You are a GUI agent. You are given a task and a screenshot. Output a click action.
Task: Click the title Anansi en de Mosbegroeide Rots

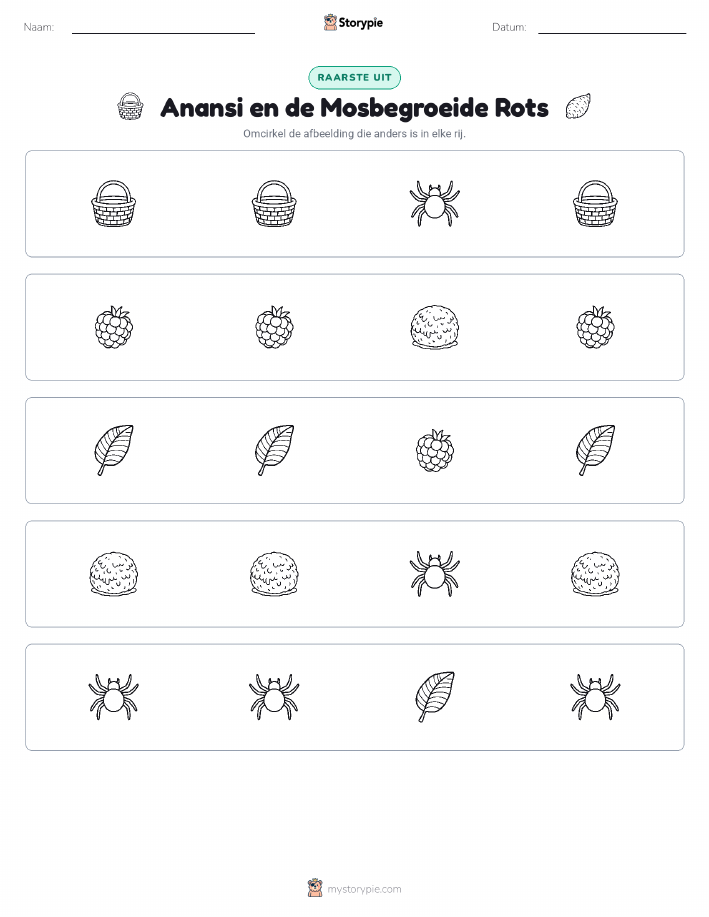click(354, 108)
